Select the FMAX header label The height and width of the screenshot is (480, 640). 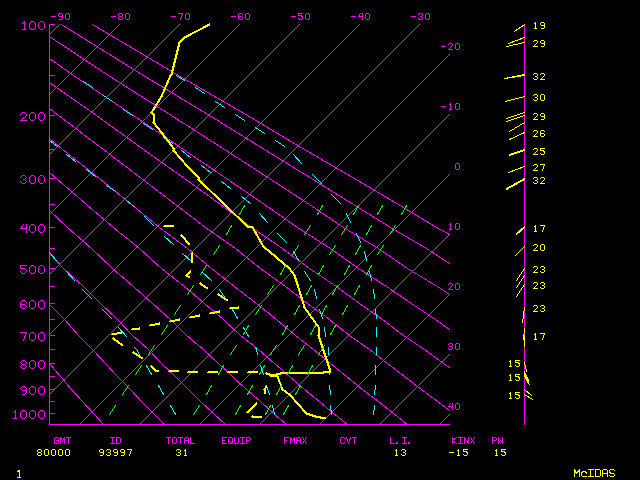(x=294, y=440)
